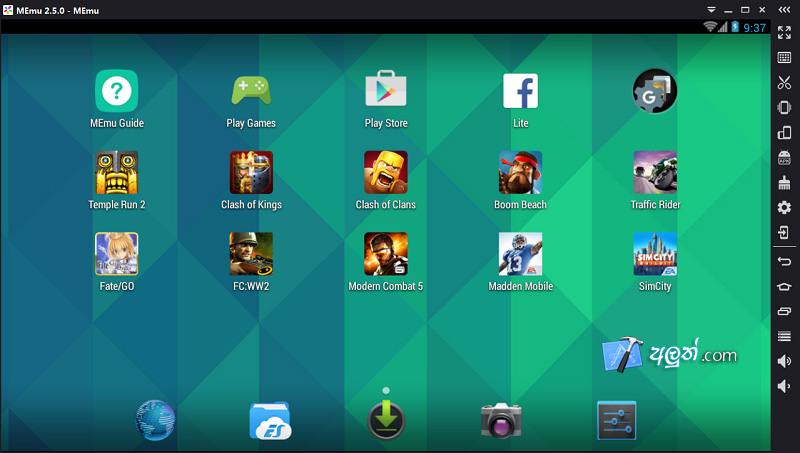The height and width of the screenshot is (453, 800).
Task: Open Fate/GO game
Action: (x=116, y=254)
